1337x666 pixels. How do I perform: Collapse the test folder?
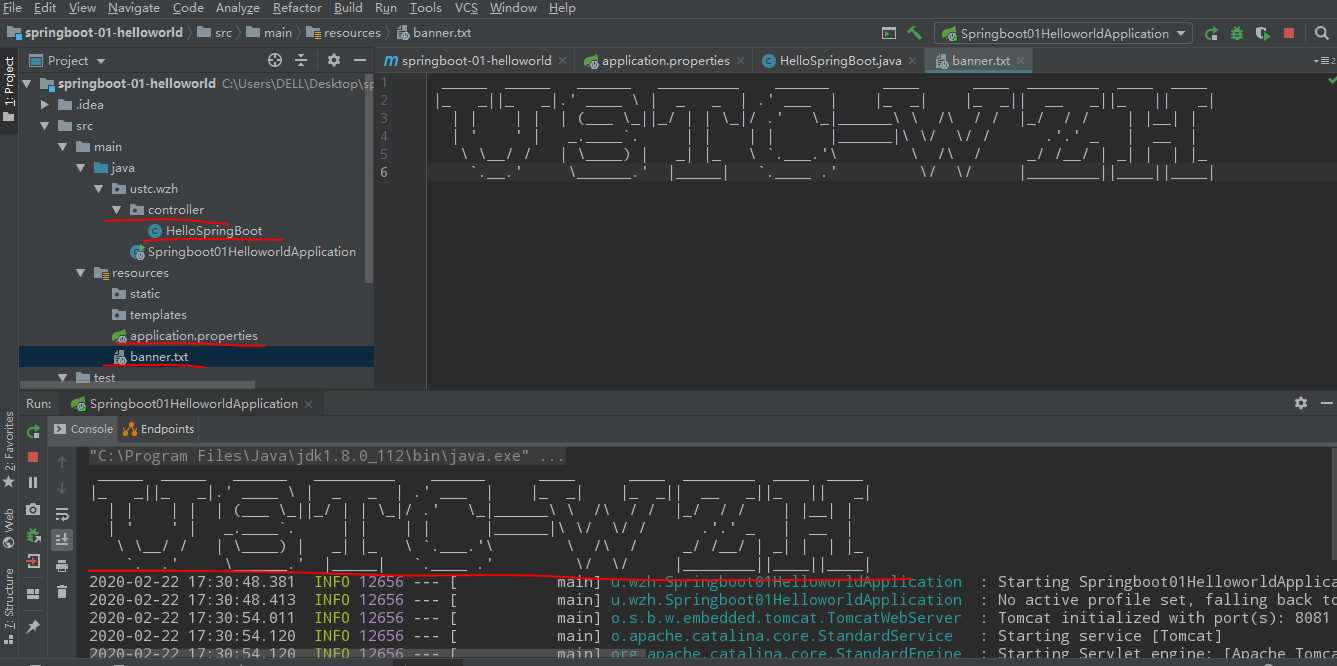[x=63, y=378]
